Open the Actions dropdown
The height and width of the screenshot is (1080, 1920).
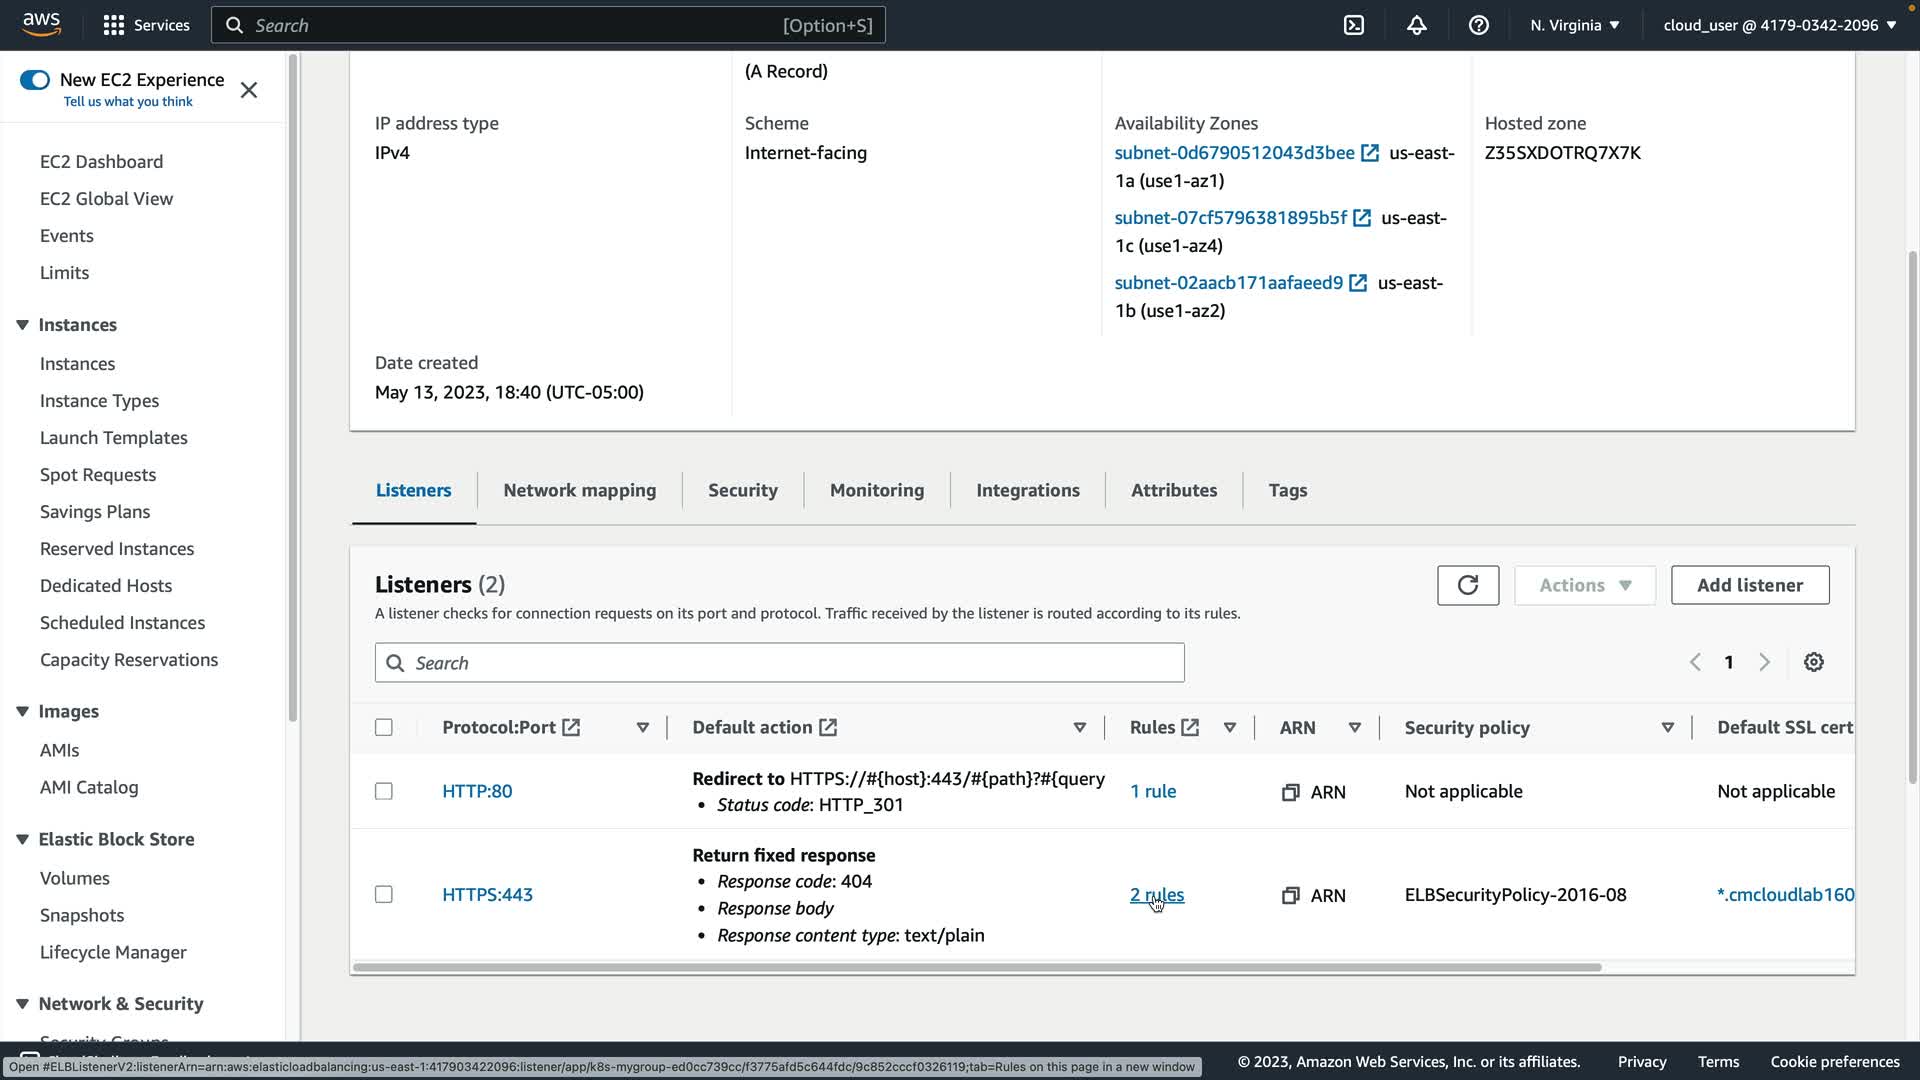(1584, 585)
